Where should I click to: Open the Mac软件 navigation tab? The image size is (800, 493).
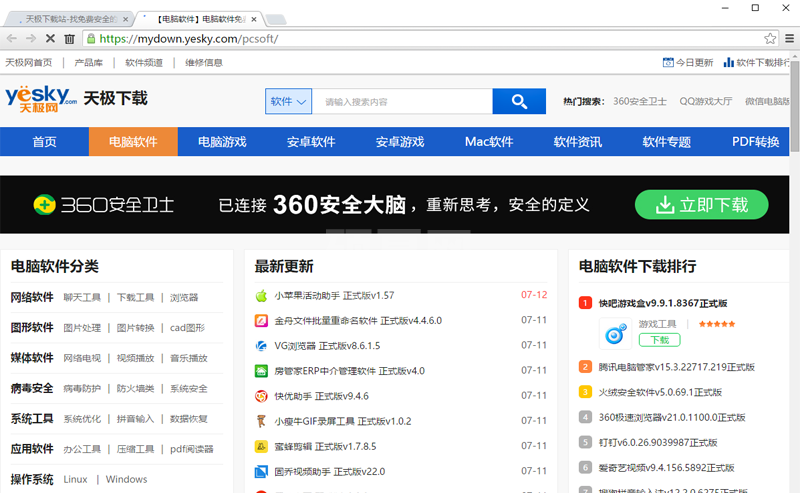coord(489,141)
